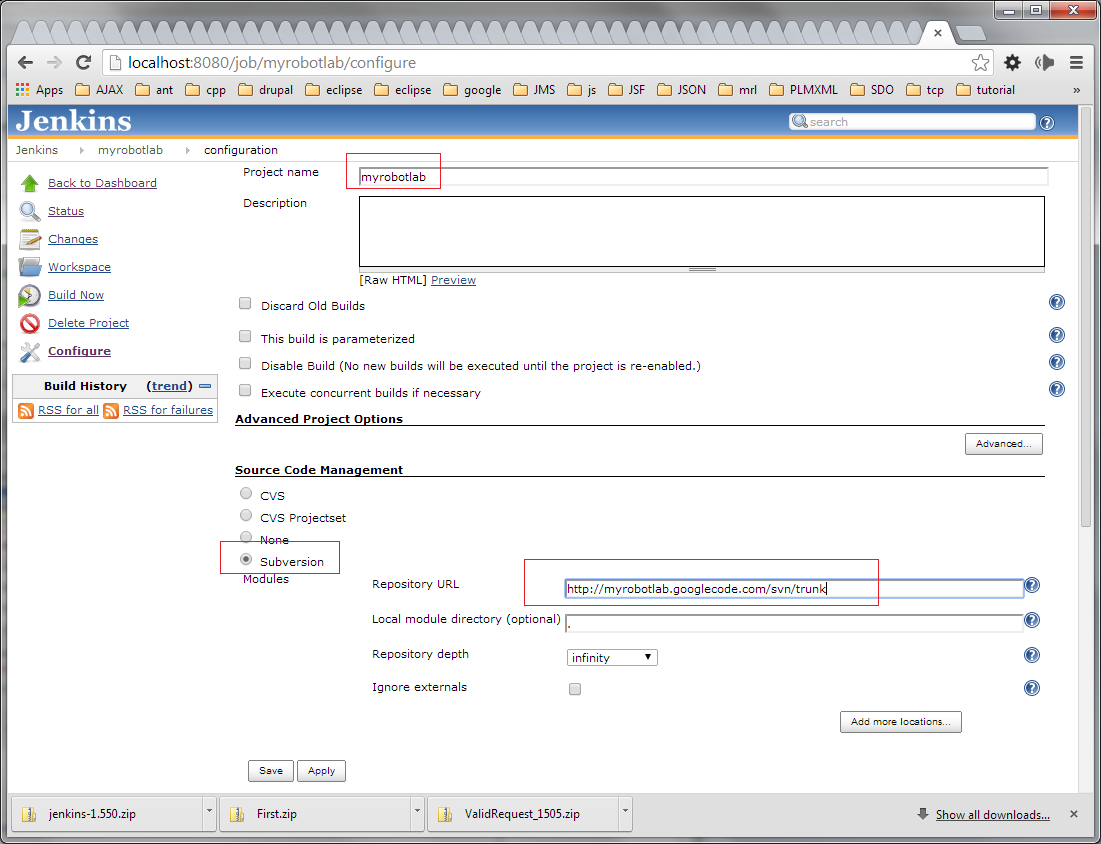Screen dimensions: 1101x844
Task: Select the None source control option
Action: coord(246,537)
